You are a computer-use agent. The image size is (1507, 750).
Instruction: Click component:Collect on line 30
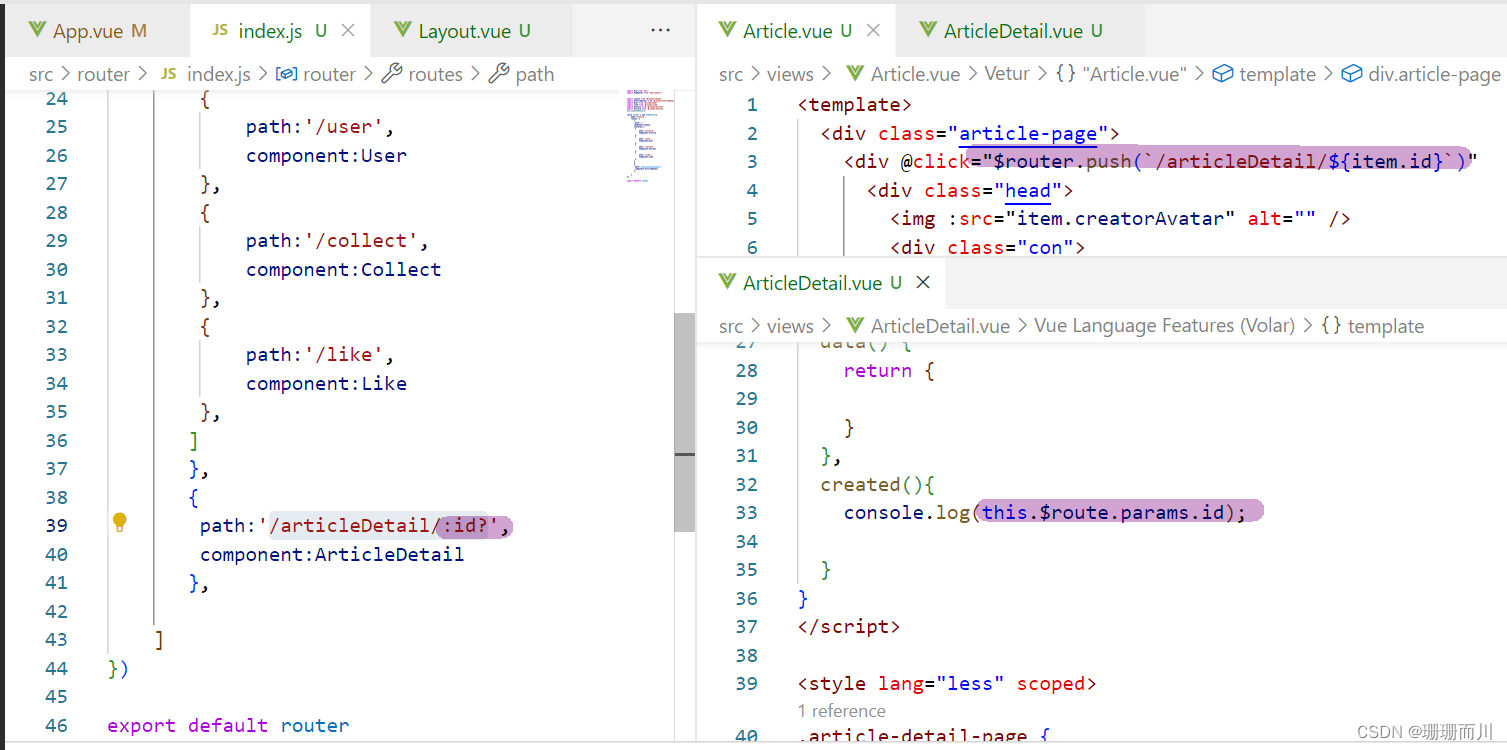343,269
